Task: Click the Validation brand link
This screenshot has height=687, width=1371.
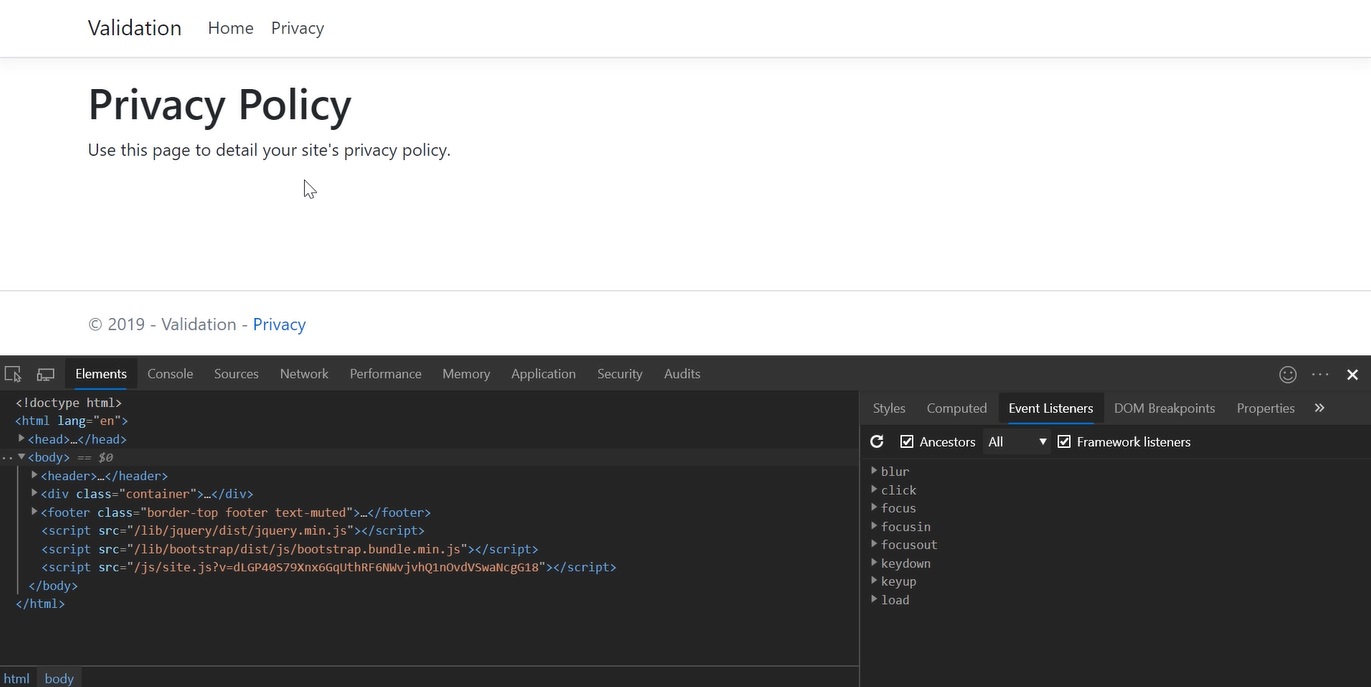Action: click(x=135, y=28)
